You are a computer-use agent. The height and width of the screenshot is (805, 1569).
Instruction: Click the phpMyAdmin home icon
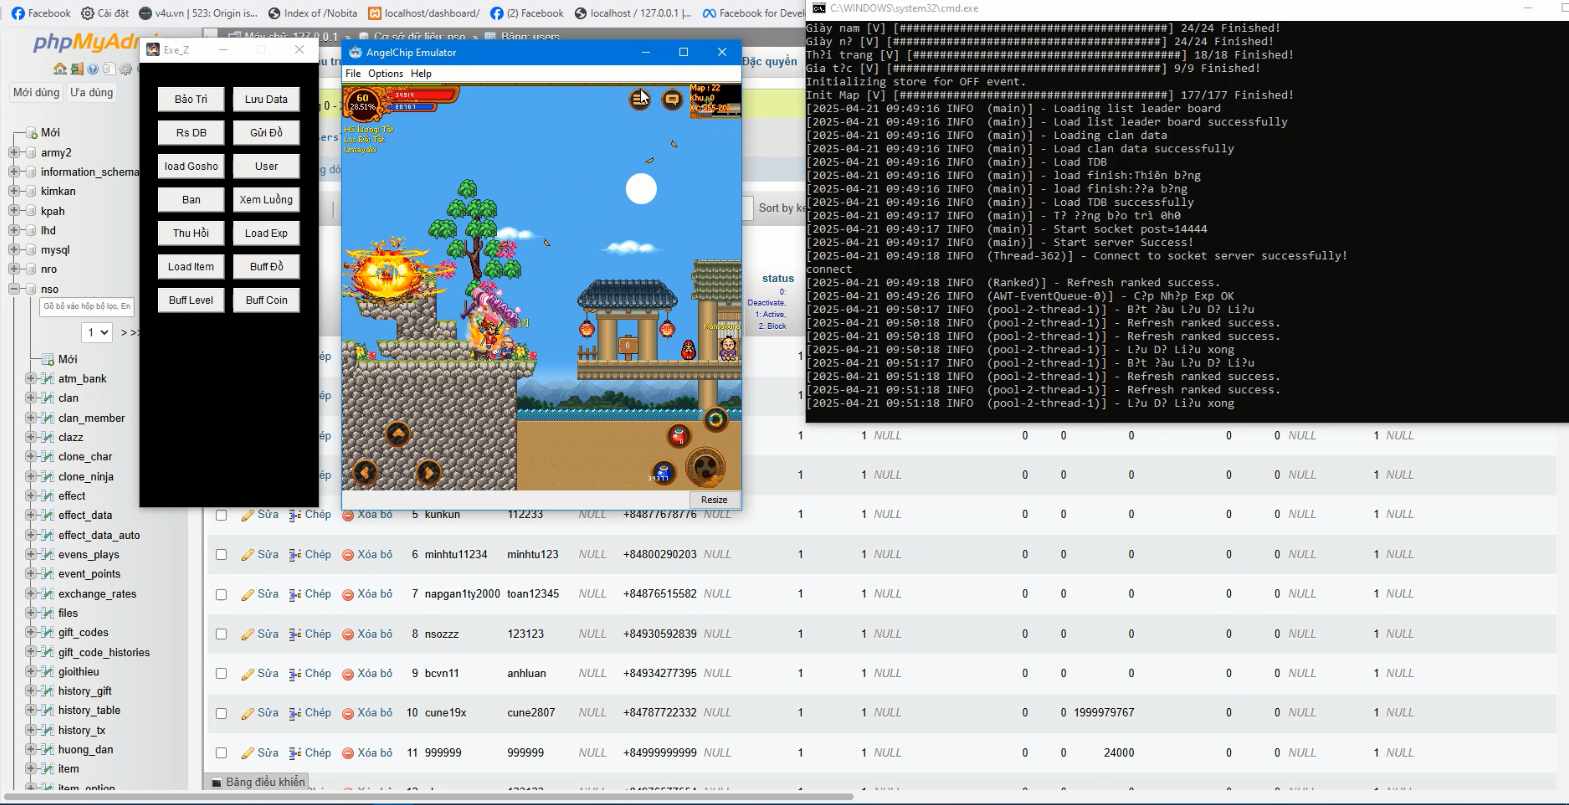click(x=60, y=69)
